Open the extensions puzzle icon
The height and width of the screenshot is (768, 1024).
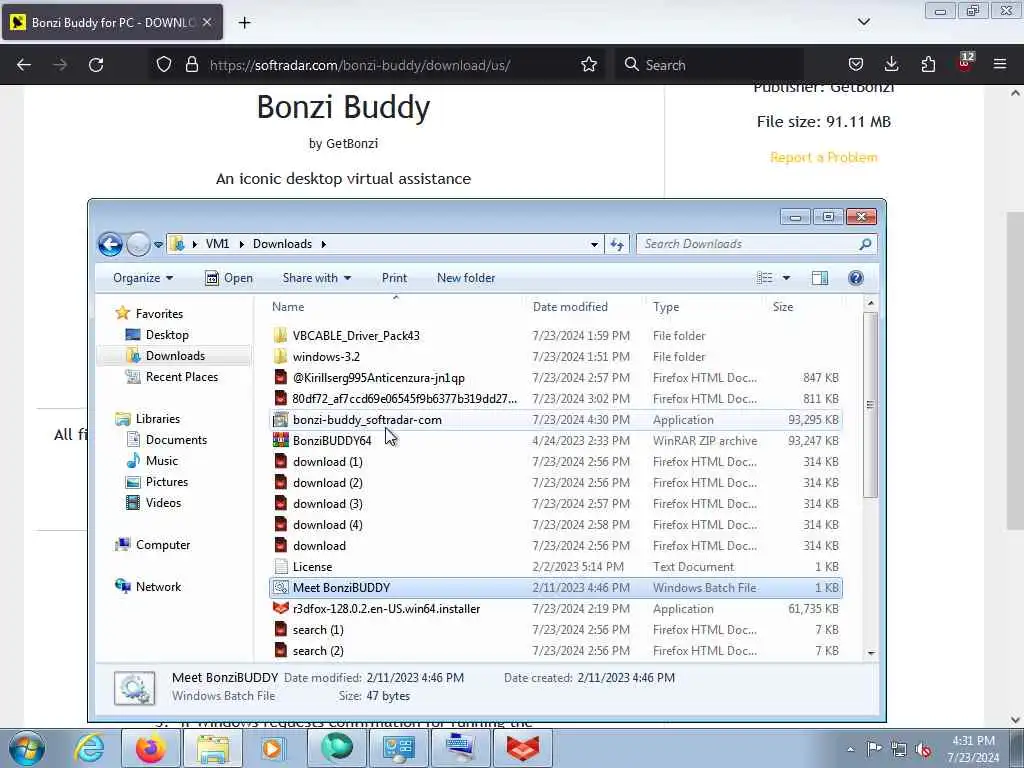928,65
